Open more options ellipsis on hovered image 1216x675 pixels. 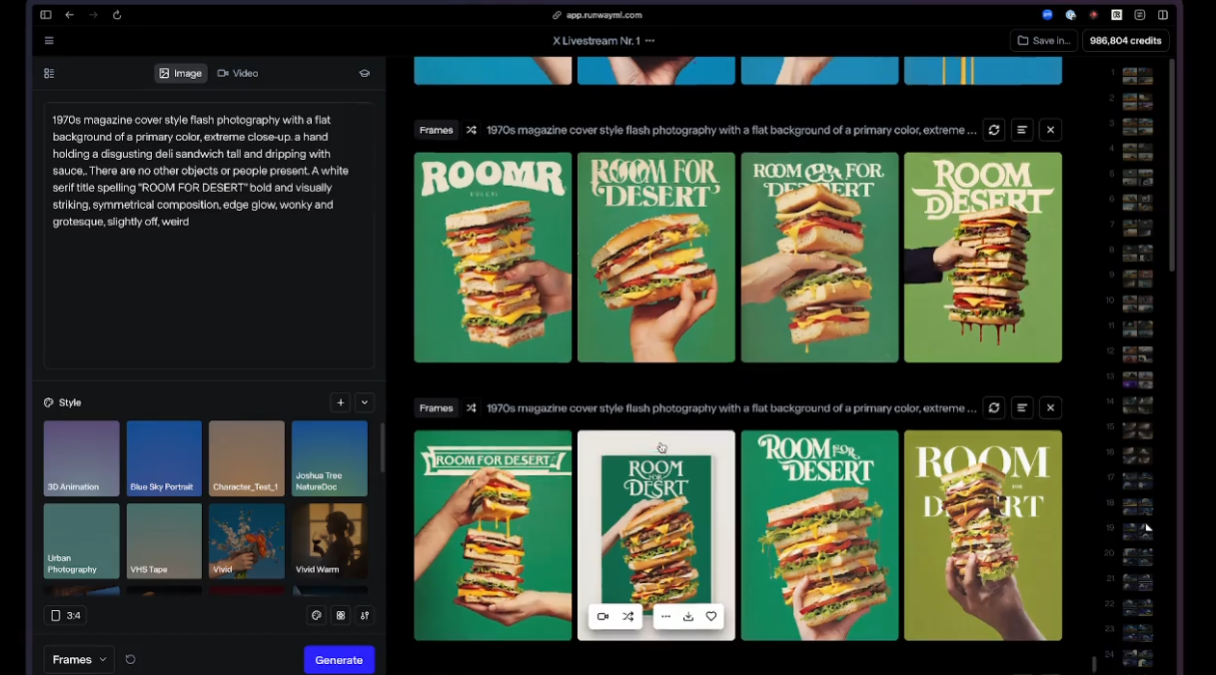click(666, 616)
